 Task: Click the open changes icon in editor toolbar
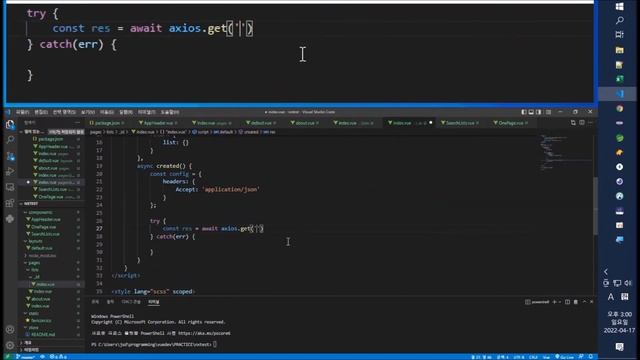(x=573, y=122)
